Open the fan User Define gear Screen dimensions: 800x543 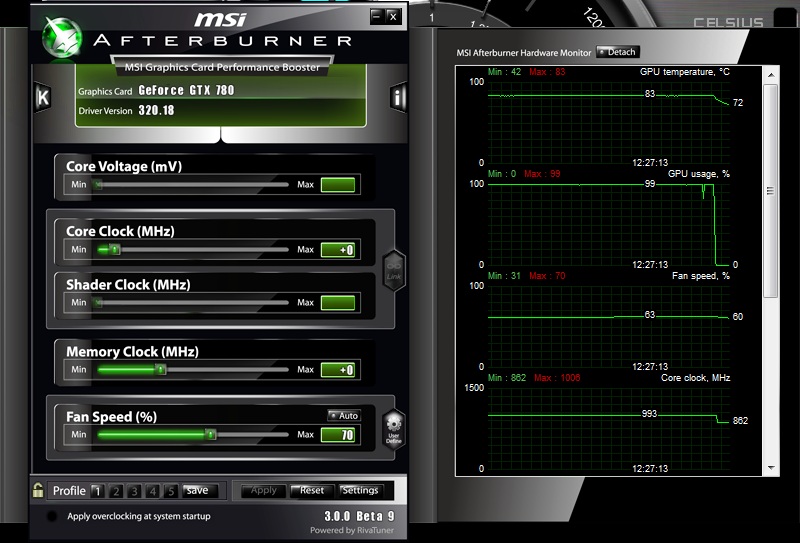394,429
